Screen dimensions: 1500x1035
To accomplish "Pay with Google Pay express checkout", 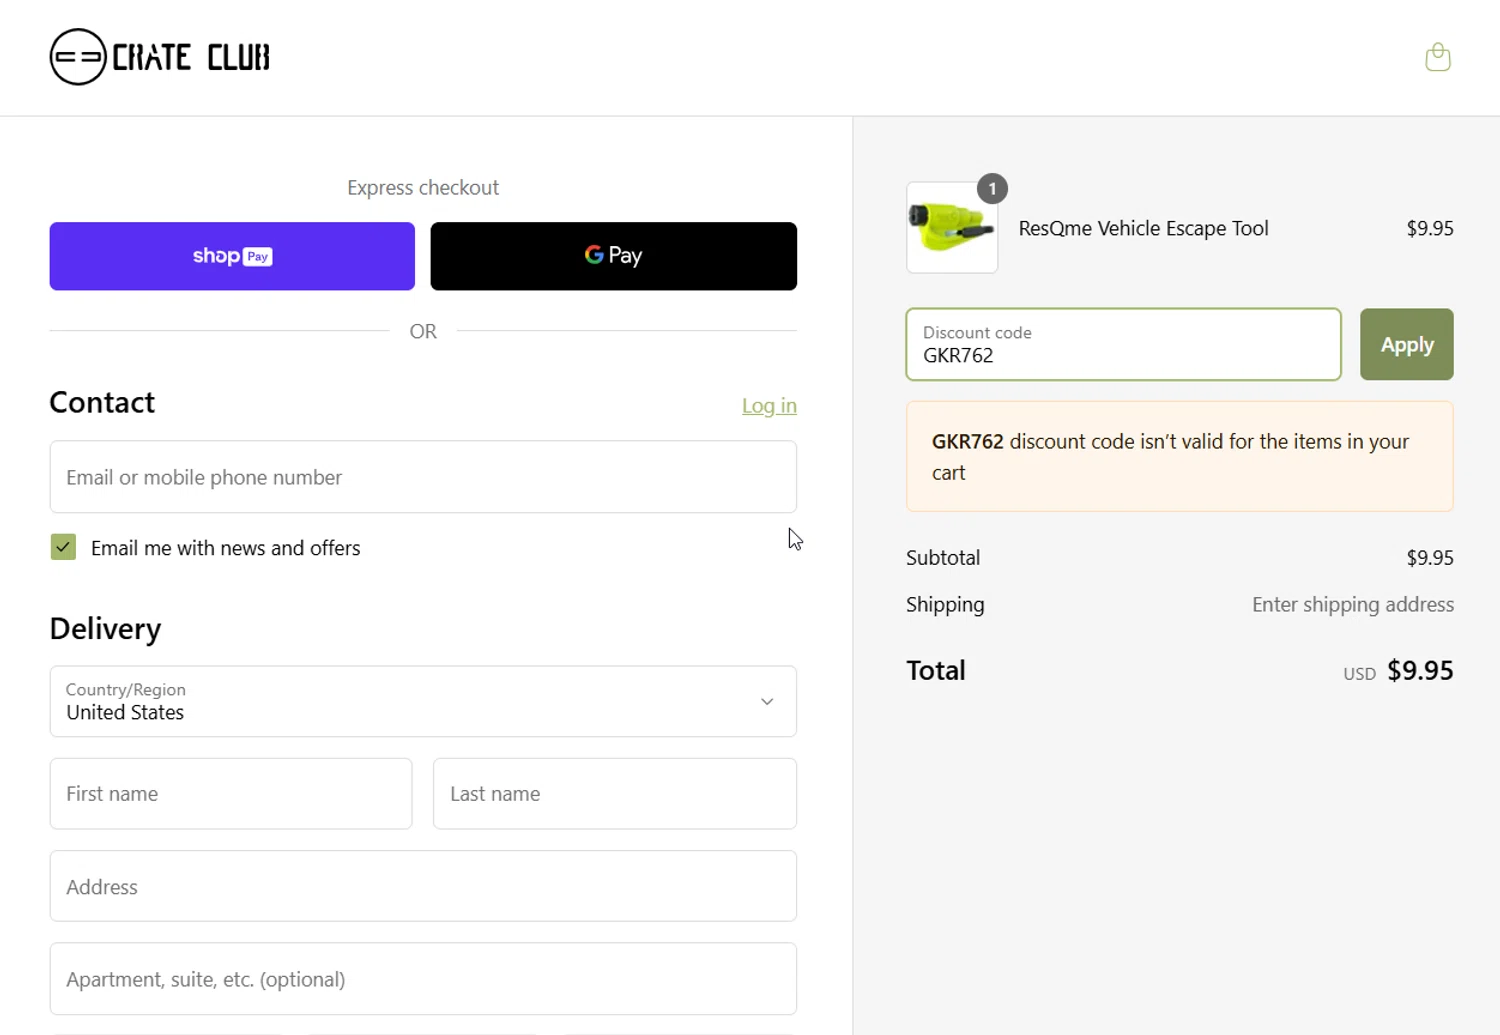I will (613, 256).
